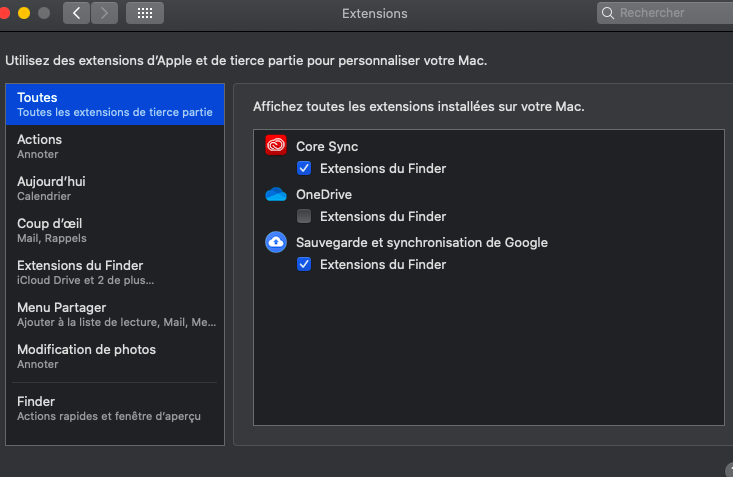Select Menu Partager category
733x477 pixels.
tap(115, 314)
